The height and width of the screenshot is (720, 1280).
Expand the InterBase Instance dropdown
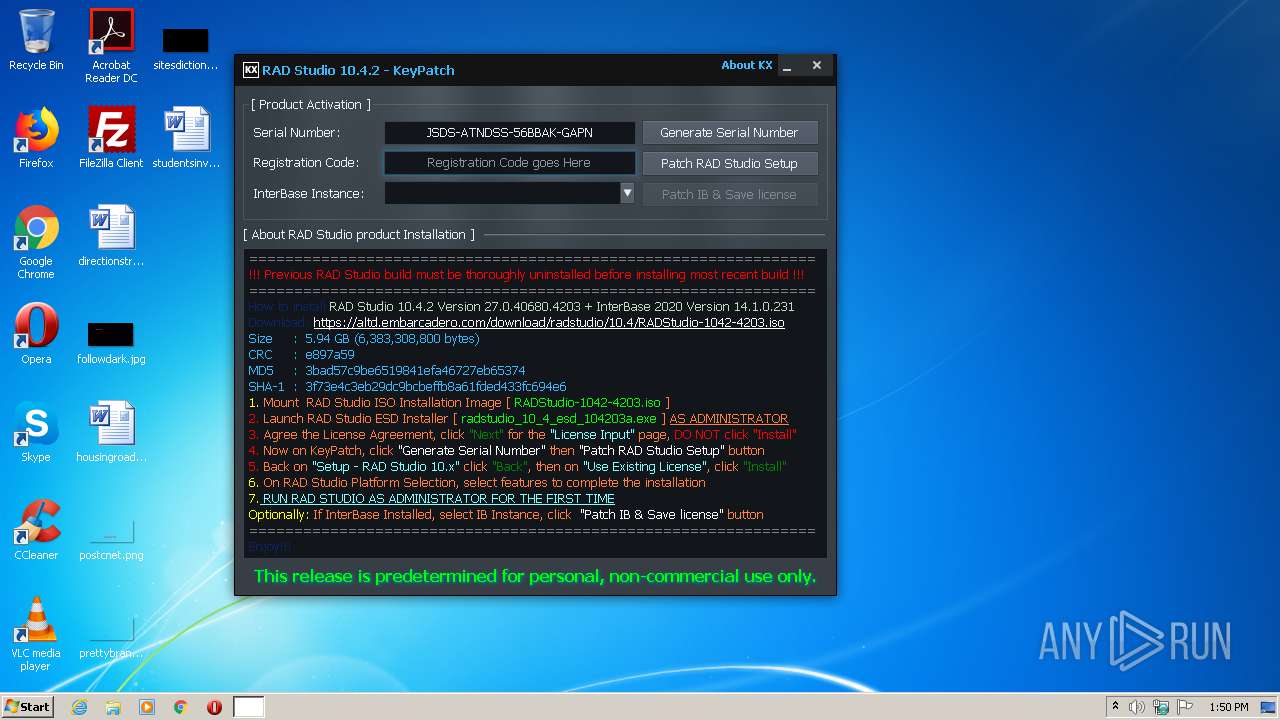pos(627,193)
